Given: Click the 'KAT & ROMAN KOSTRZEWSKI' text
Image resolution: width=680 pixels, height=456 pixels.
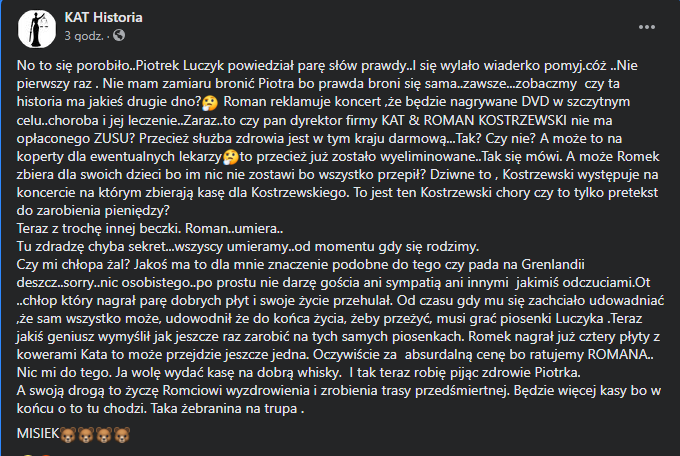Looking at the screenshot, I should click(474, 120).
